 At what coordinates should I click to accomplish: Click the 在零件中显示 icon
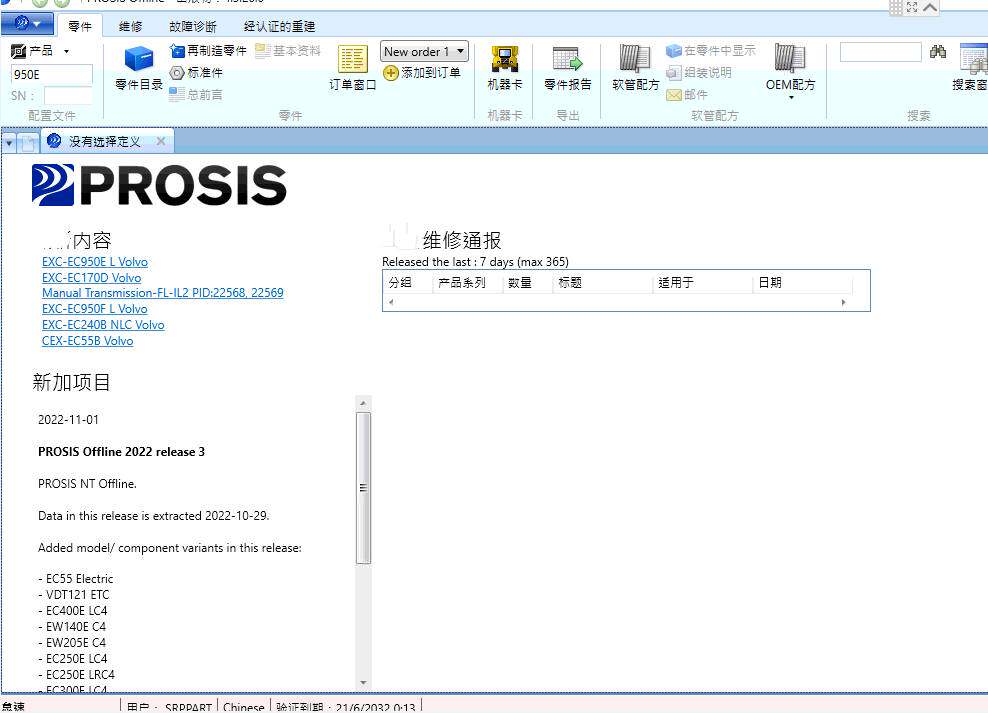(x=674, y=50)
